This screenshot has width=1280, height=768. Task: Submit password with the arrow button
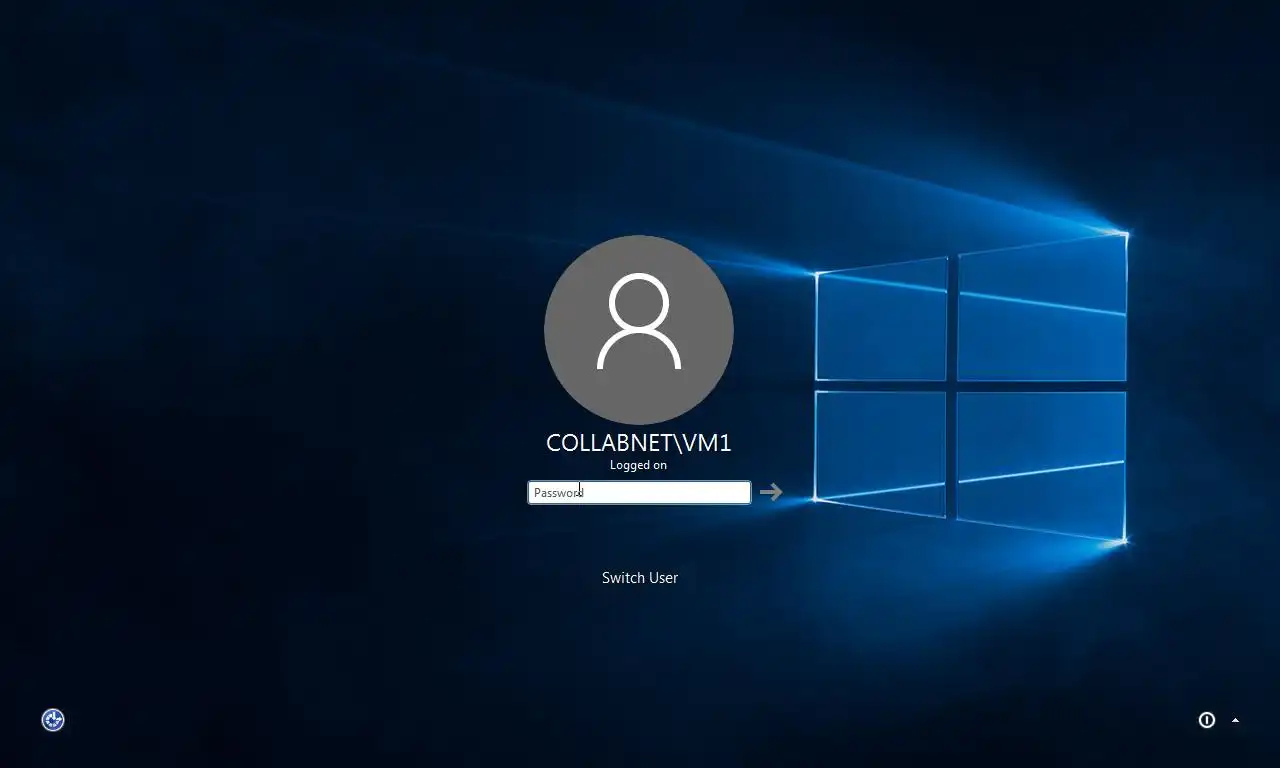[x=771, y=492]
